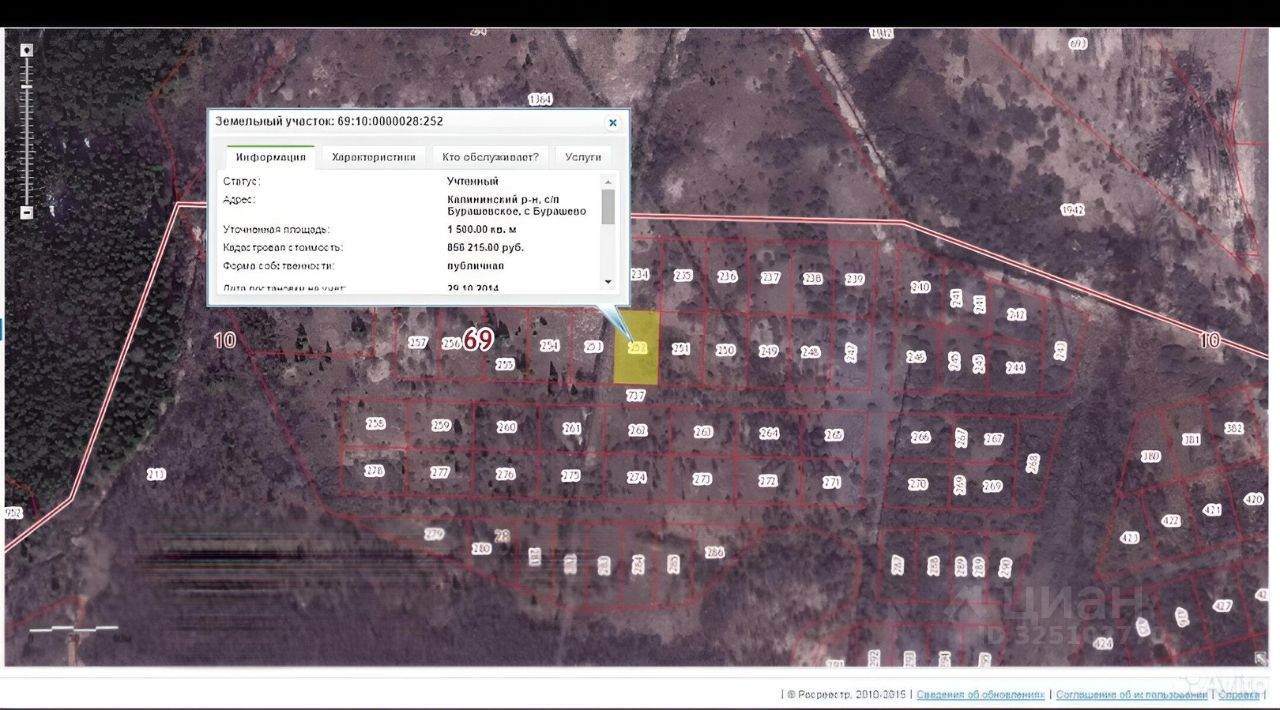Select parcel 271 on the map

832,482
